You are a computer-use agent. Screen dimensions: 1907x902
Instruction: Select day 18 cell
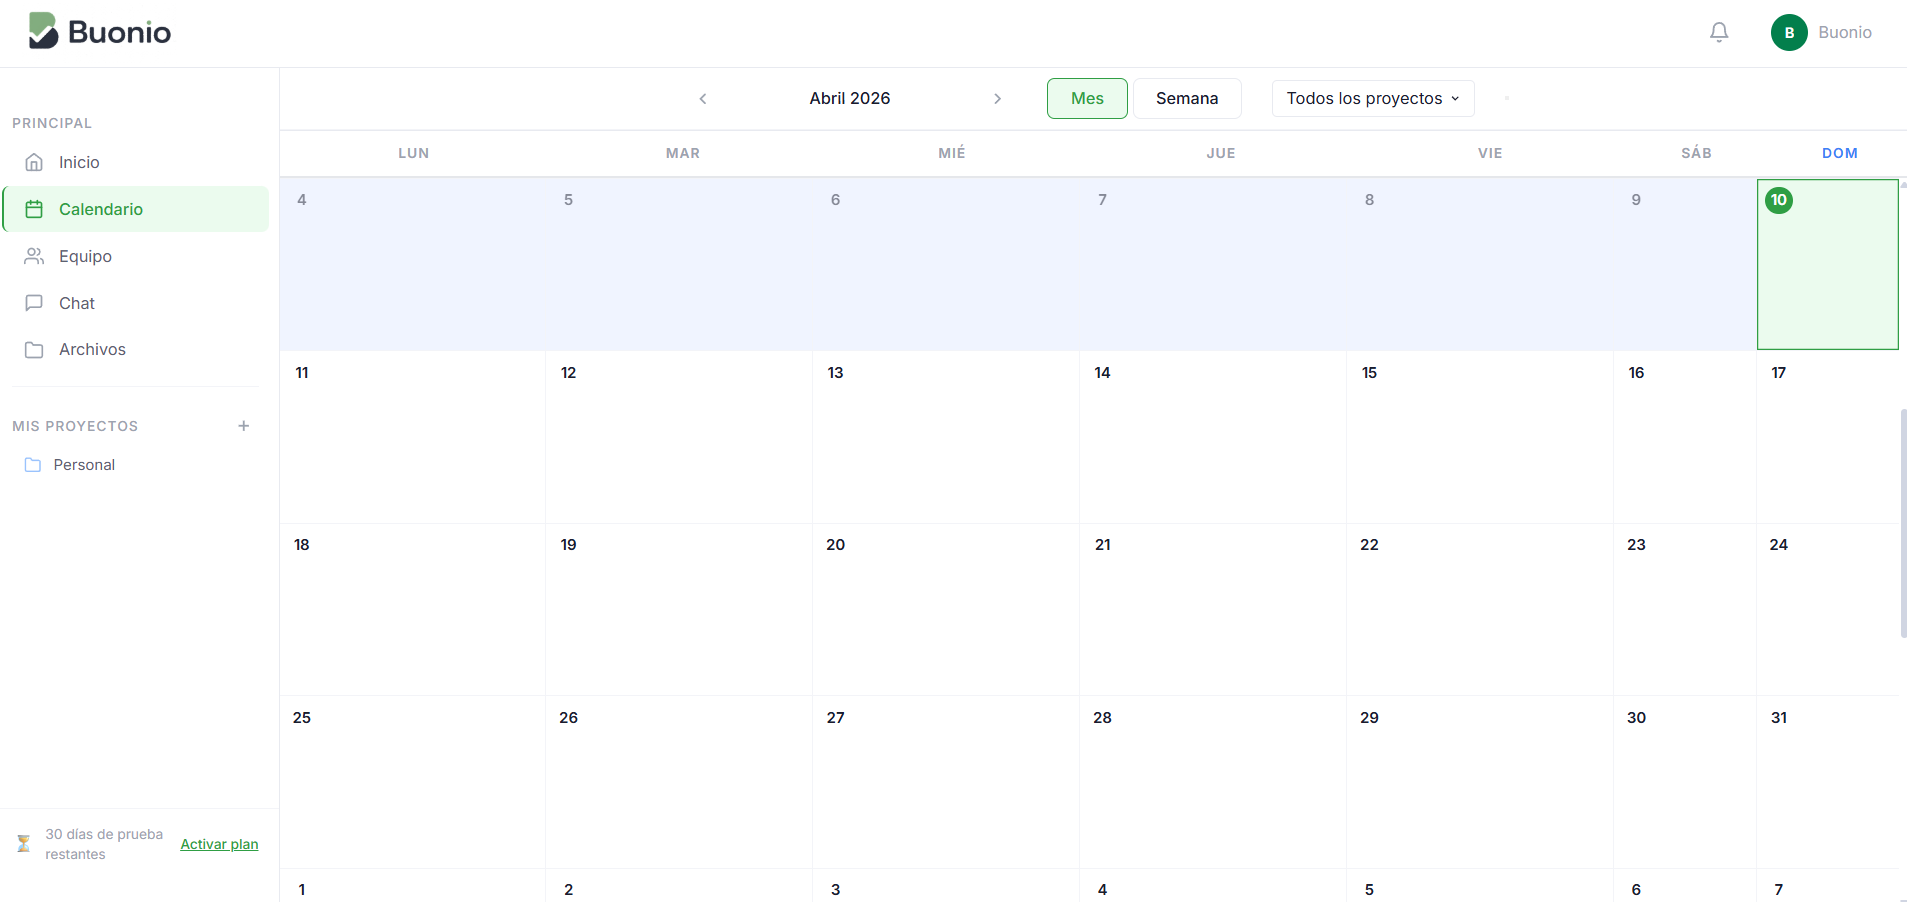coord(413,610)
